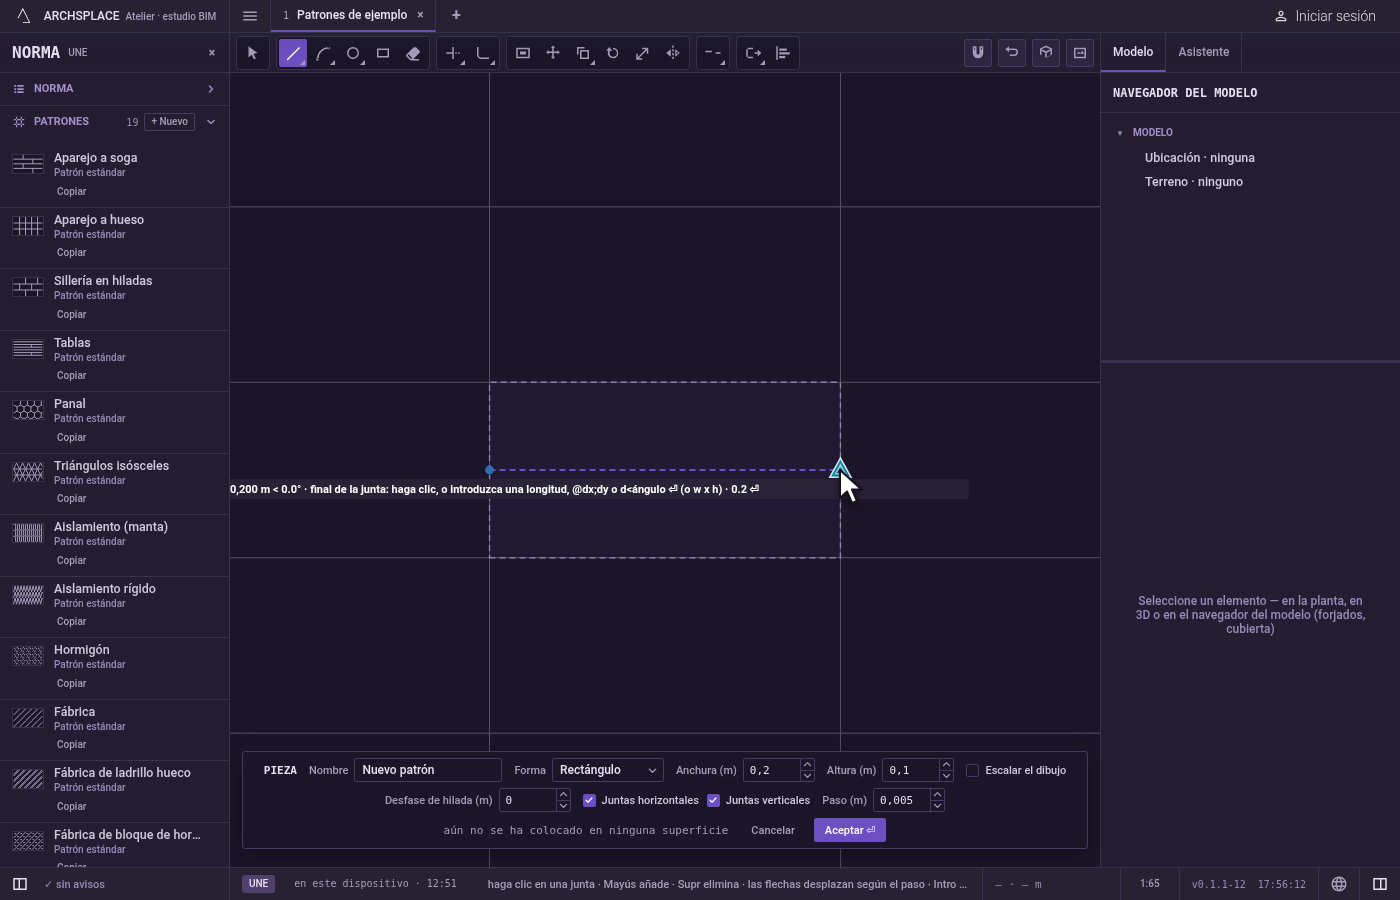
Task: Choose the rectangle drawing tool
Action: point(383,53)
